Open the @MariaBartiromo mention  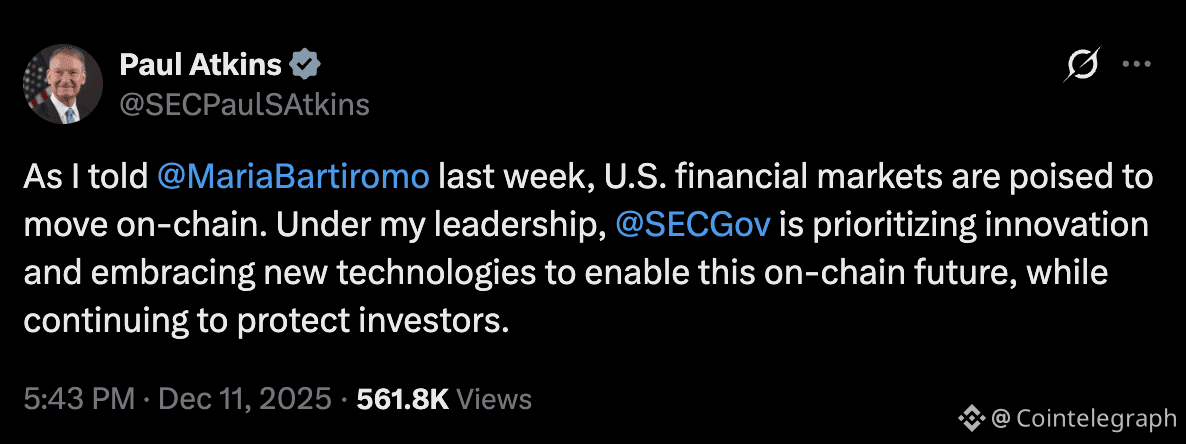294,176
